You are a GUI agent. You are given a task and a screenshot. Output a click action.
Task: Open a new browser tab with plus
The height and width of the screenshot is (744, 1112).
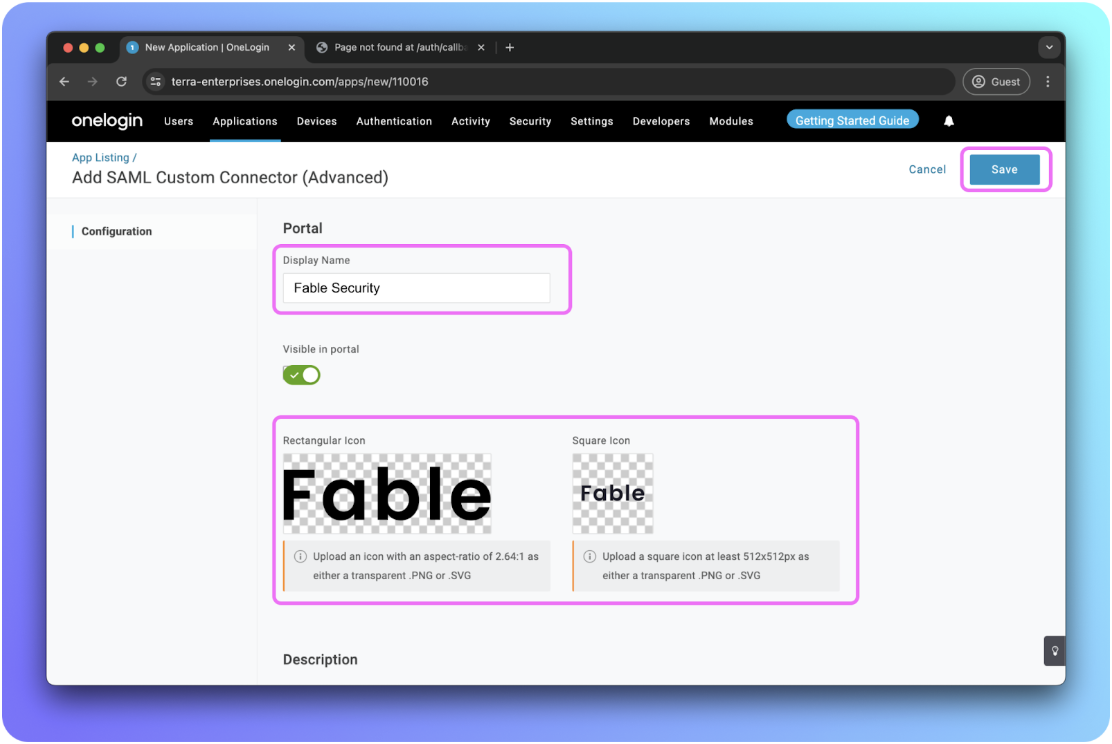pyautogui.click(x=510, y=48)
